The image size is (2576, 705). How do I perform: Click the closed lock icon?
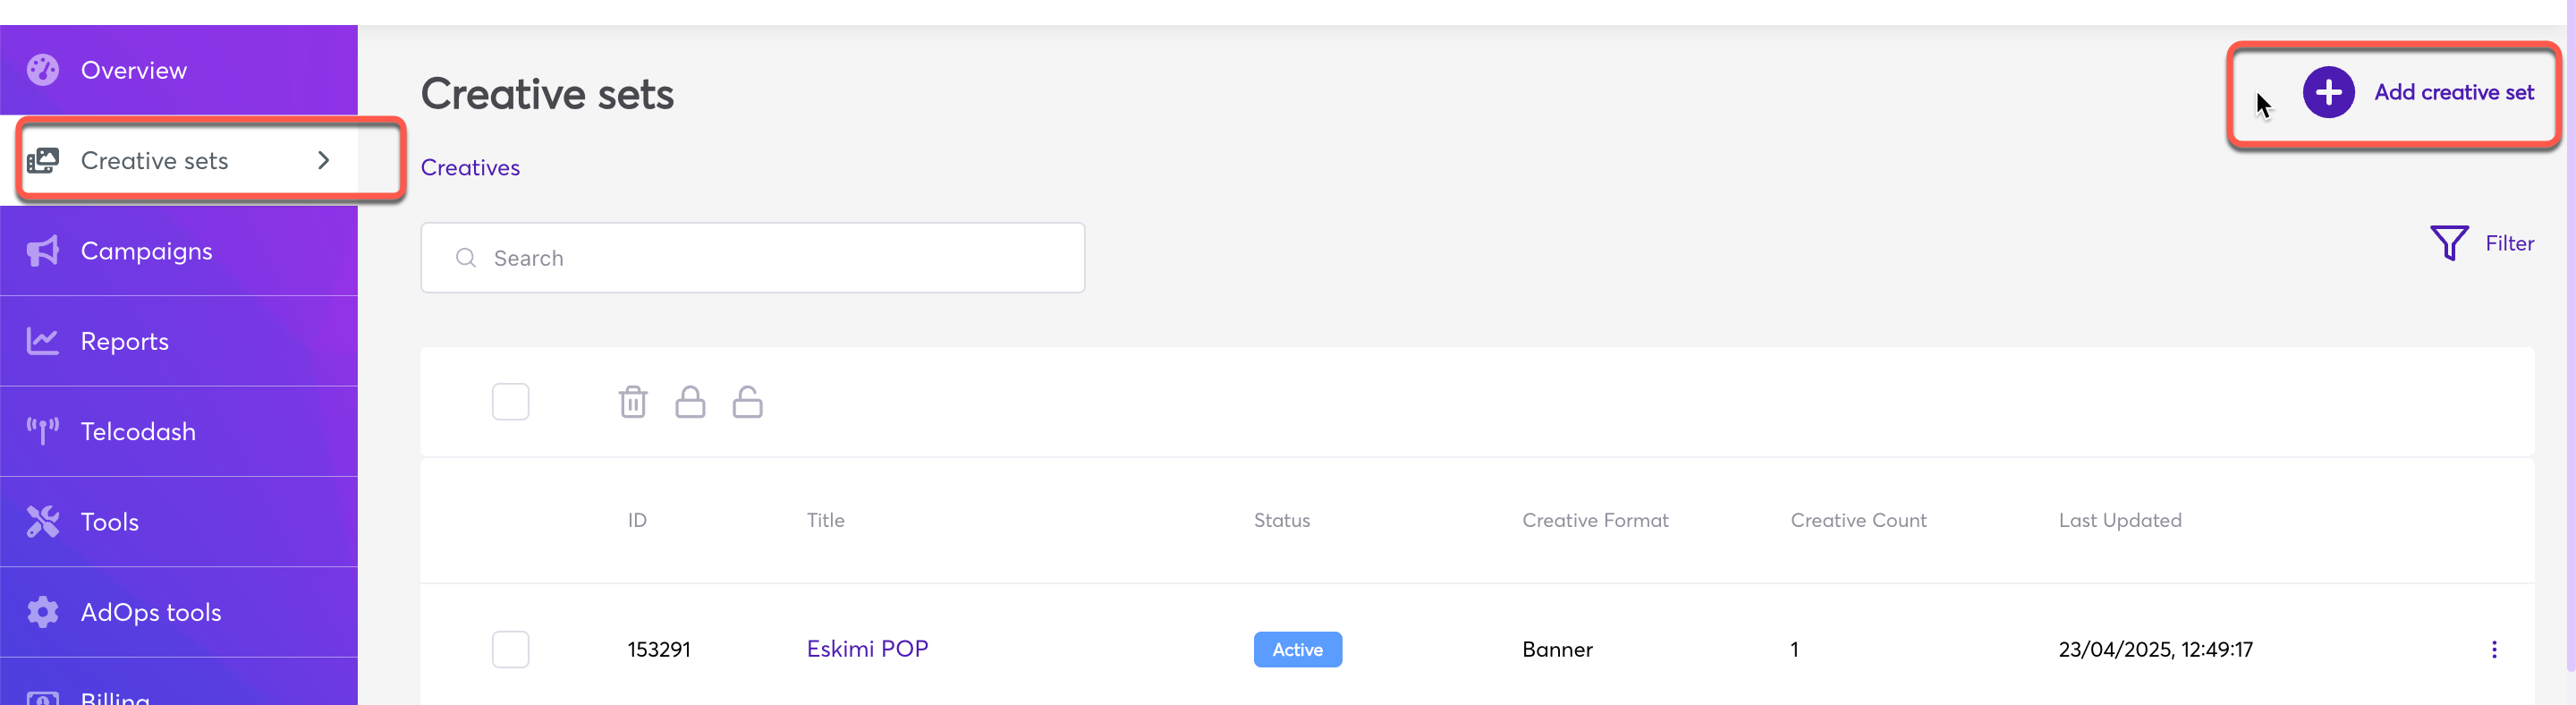[690, 402]
